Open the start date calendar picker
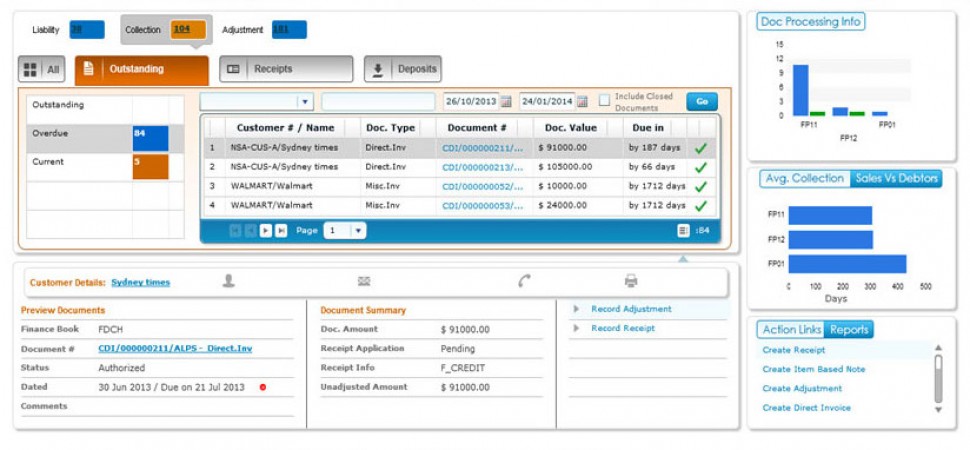The width and height of the screenshot is (970, 450). 506,102
